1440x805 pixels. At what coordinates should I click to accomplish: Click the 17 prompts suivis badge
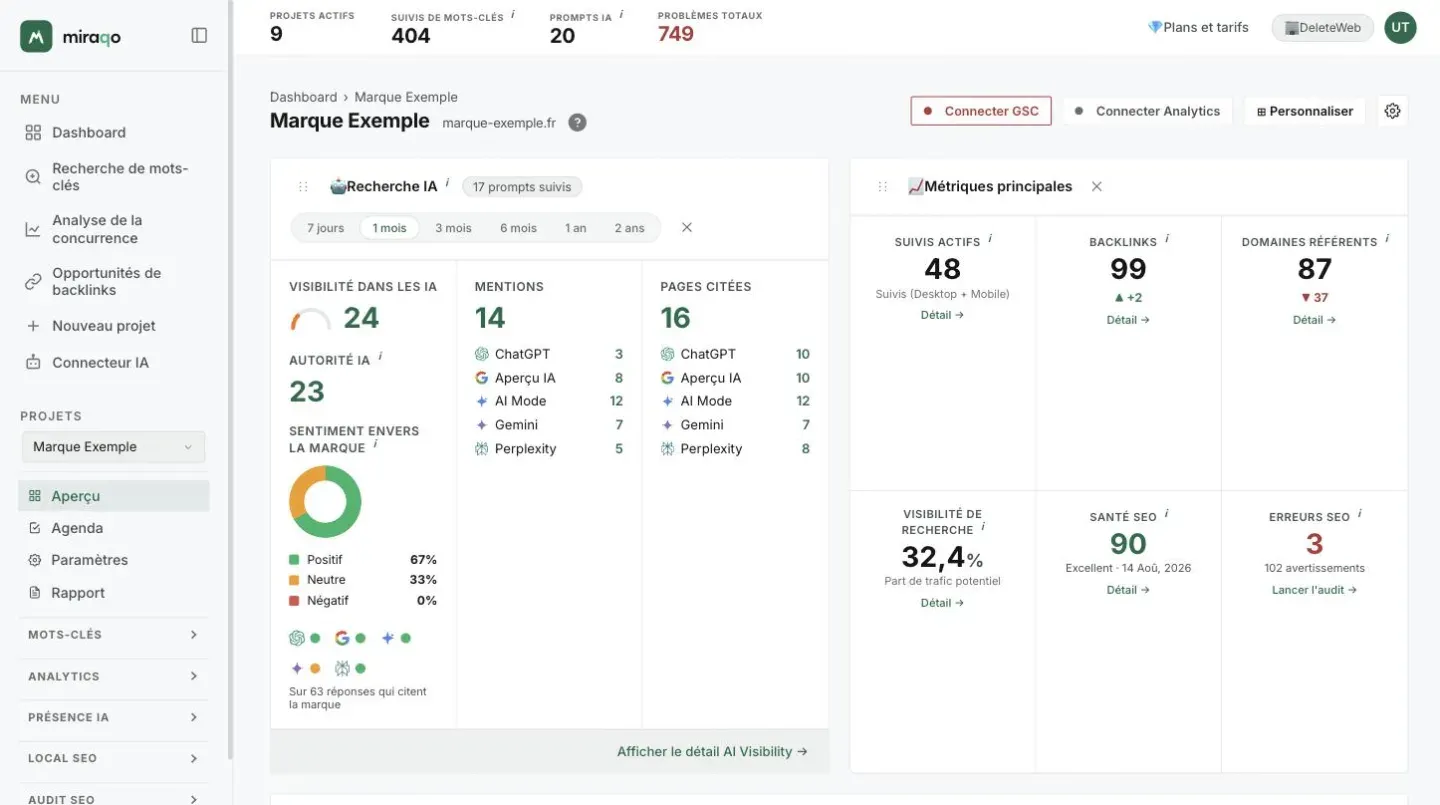(x=522, y=187)
